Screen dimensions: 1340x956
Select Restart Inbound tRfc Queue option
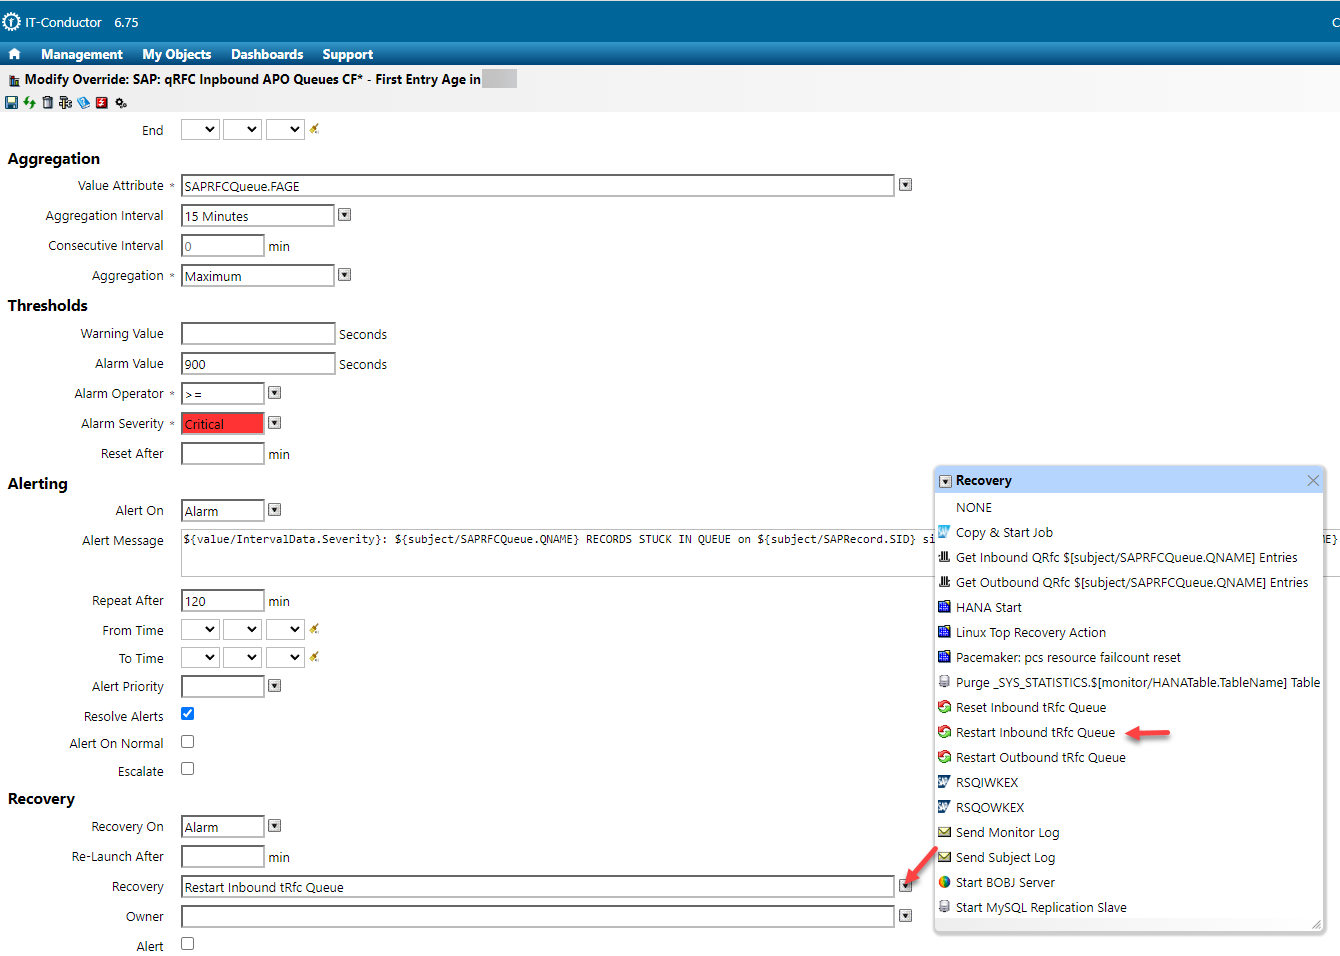pyautogui.click(x=1034, y=733)
